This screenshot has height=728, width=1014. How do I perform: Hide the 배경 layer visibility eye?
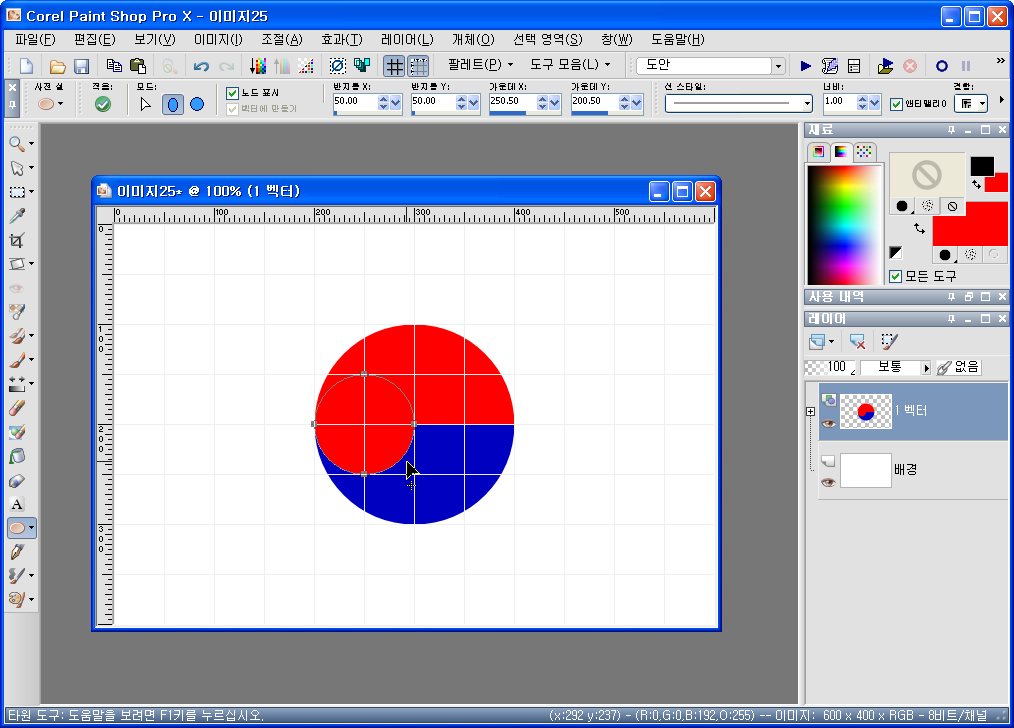point(828,481)
